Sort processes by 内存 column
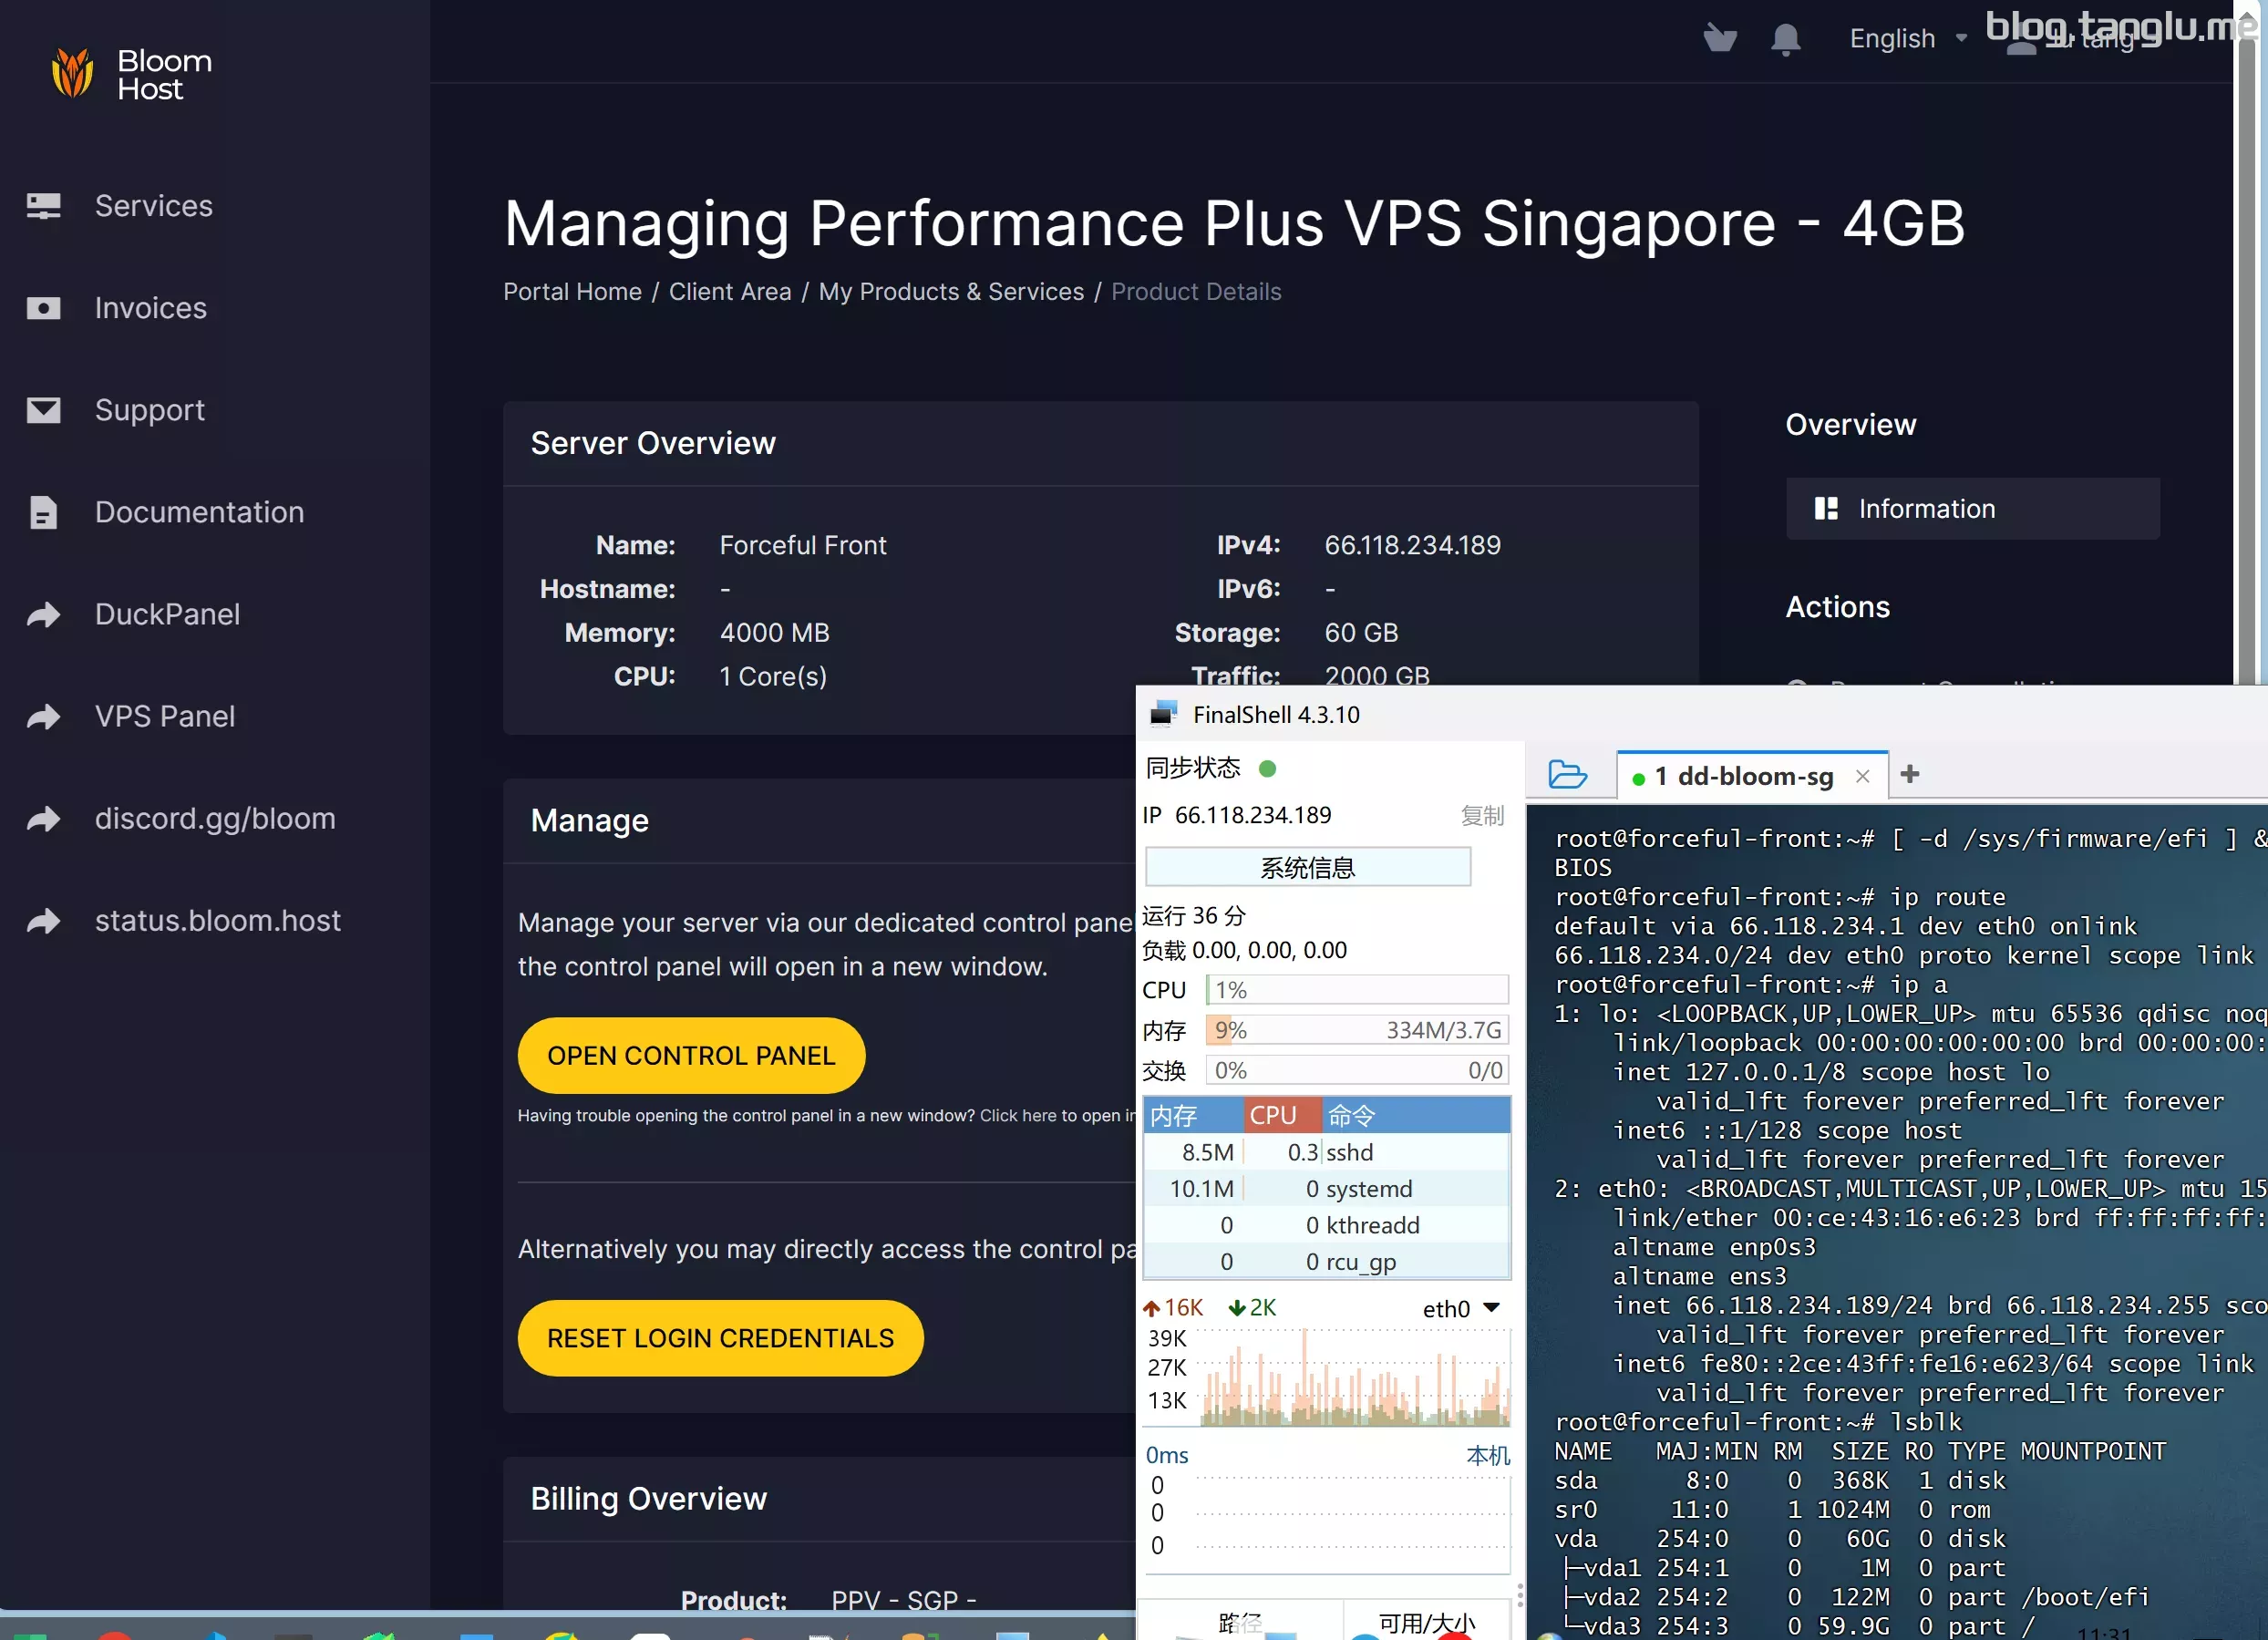 tap(1193, 1115)
